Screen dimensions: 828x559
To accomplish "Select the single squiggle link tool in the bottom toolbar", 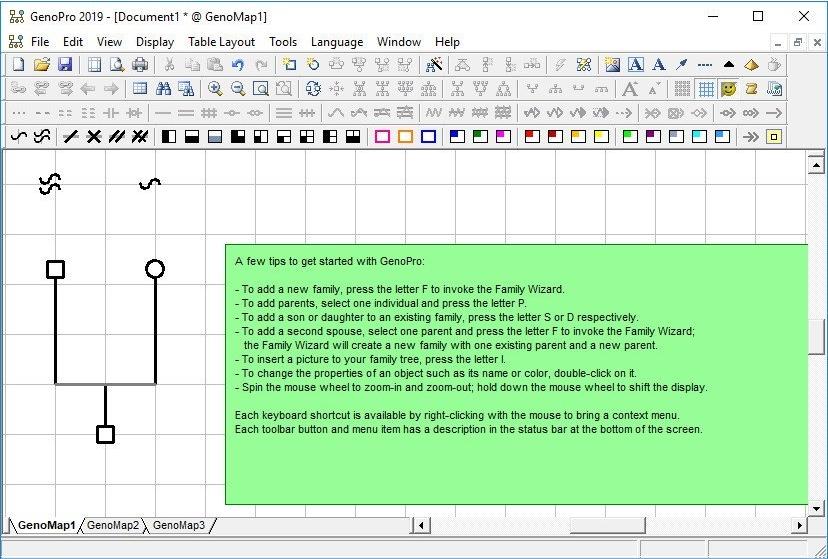I will (x=18, y=137).
